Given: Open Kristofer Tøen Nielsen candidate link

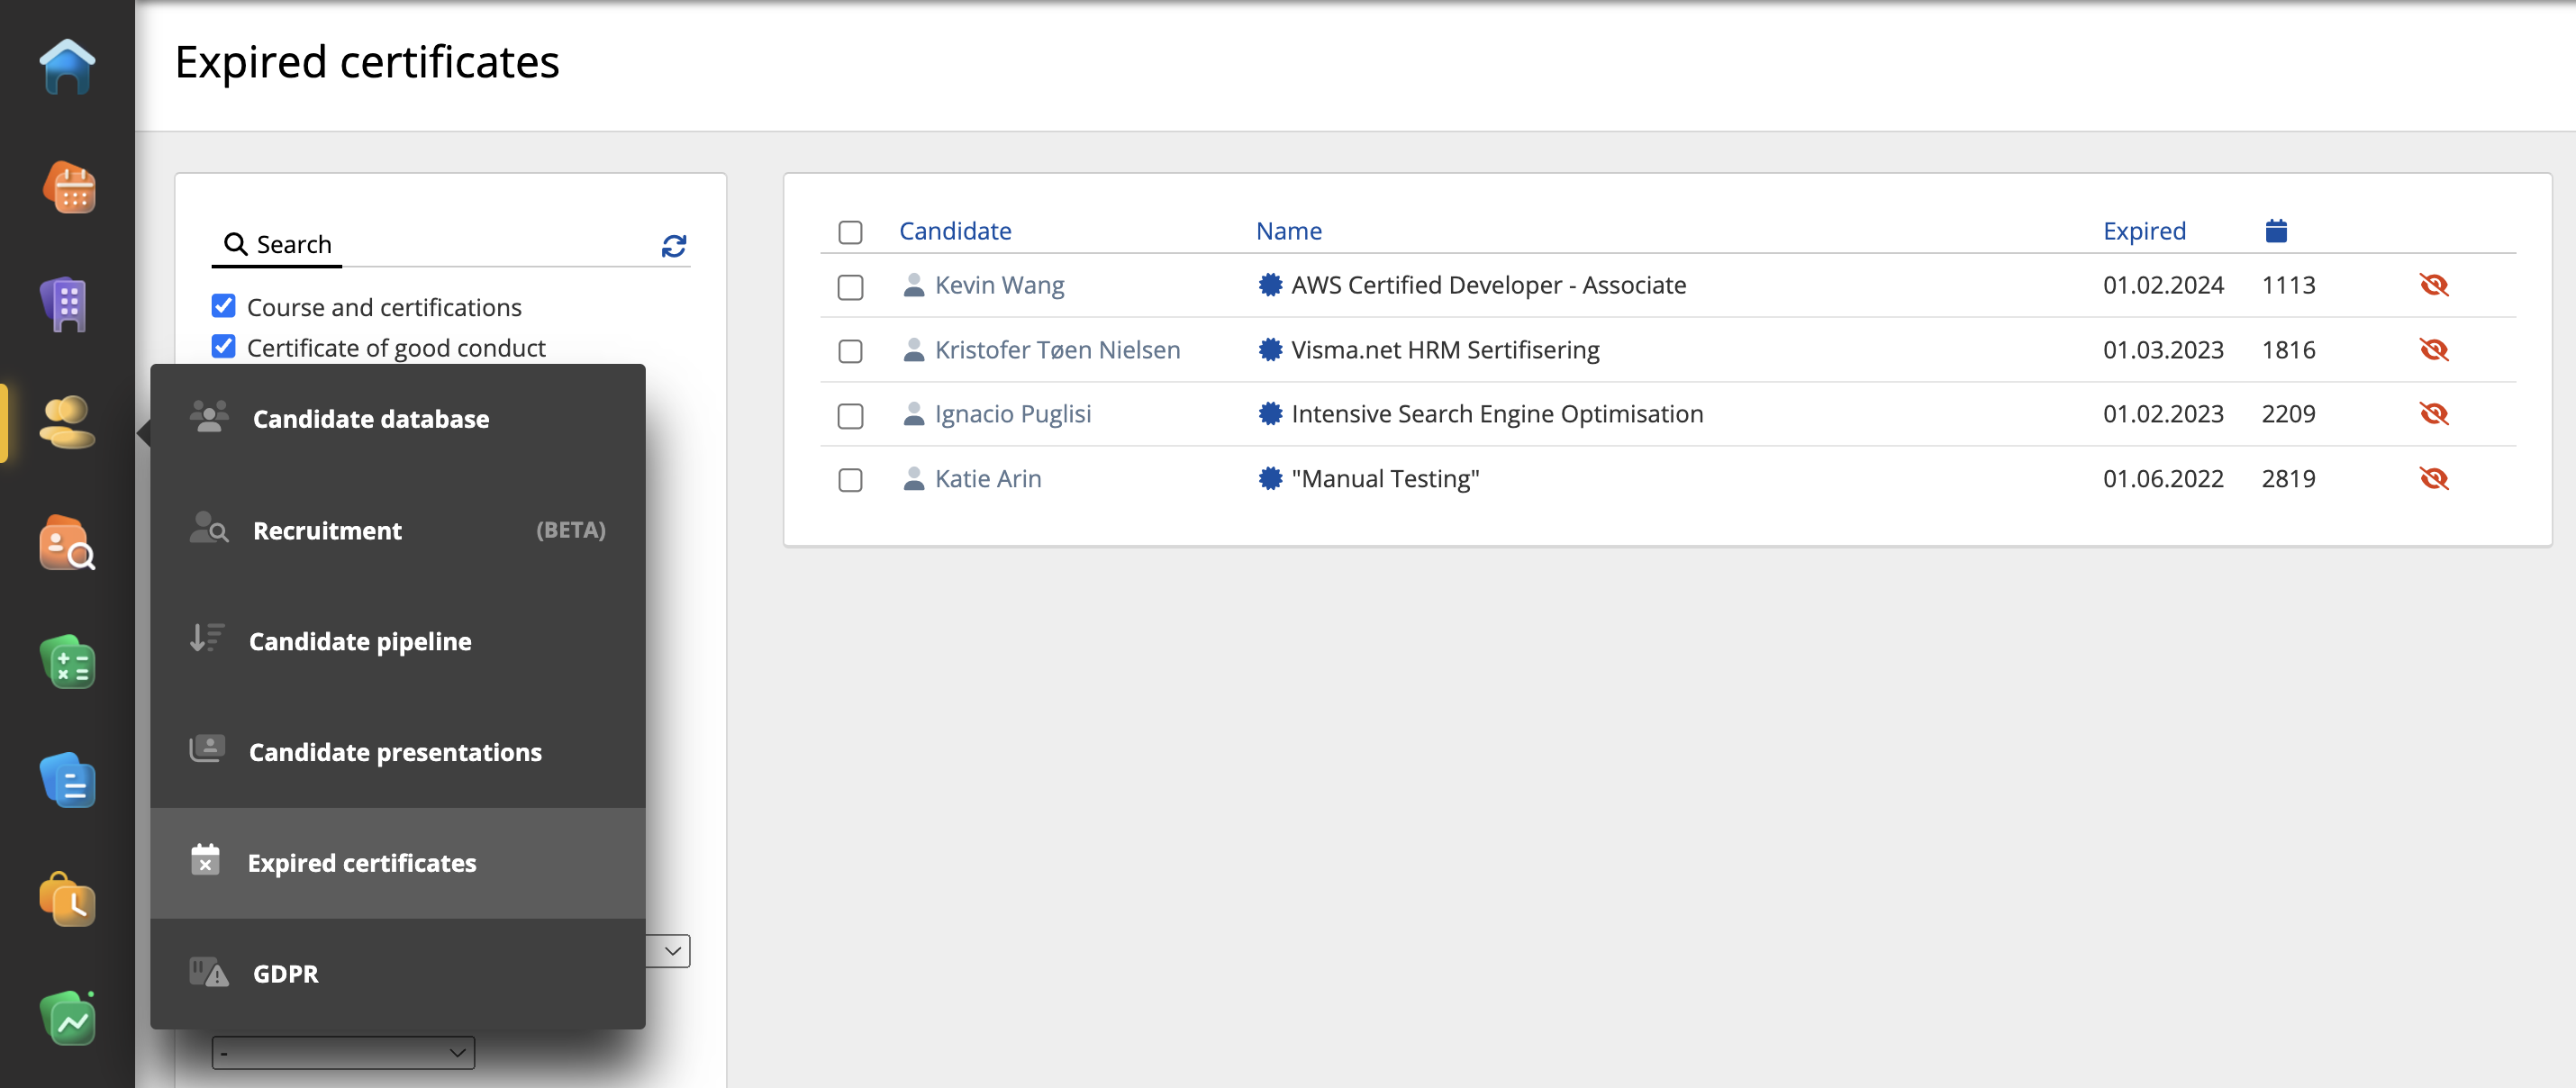Looking at the screenshot, I should coord(1057,350).
